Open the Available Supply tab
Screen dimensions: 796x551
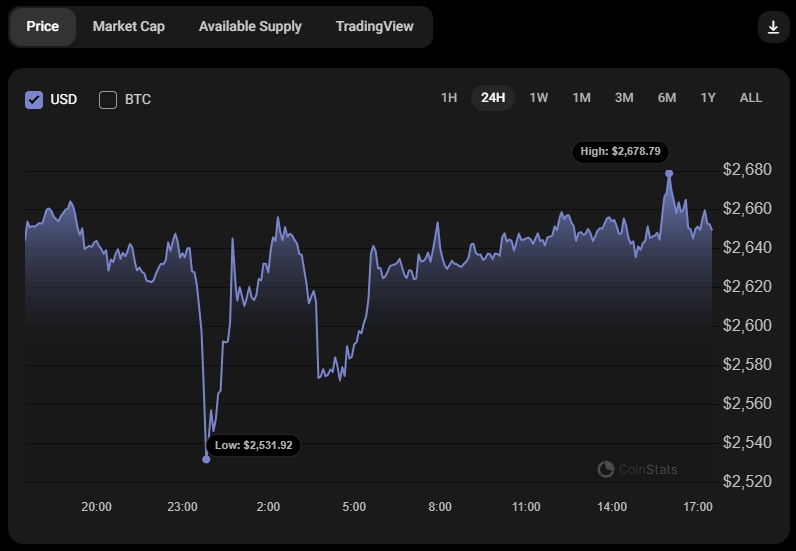click(250, 27)
